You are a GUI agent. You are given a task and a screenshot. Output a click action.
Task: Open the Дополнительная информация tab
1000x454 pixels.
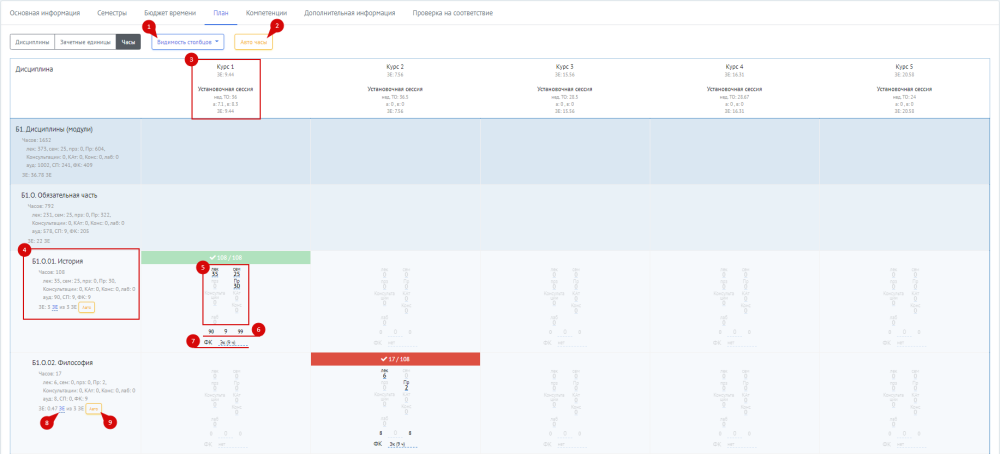[349, 13]
